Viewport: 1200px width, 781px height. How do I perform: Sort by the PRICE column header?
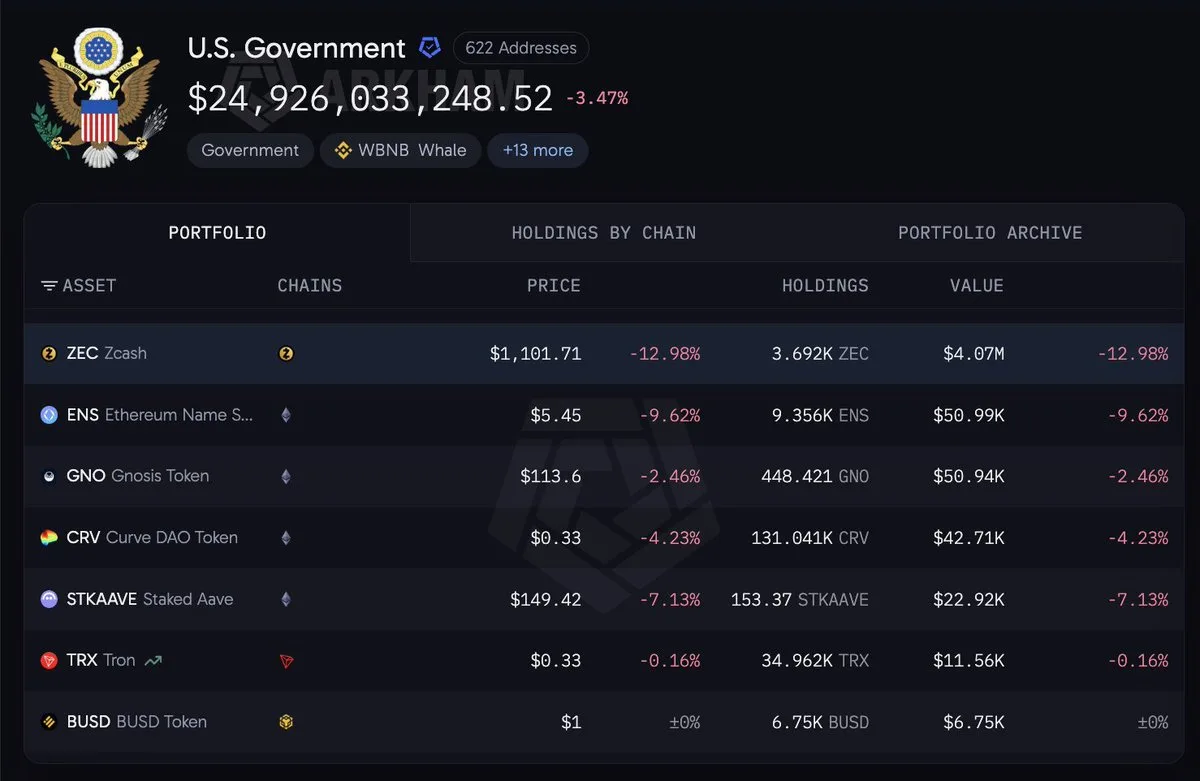554,286
